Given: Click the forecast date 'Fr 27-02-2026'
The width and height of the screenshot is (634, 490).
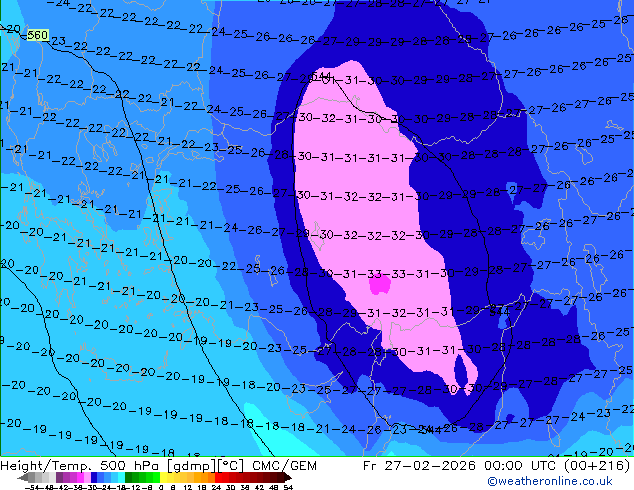Looking at the screenshot, I should click(x=419, y=466).
